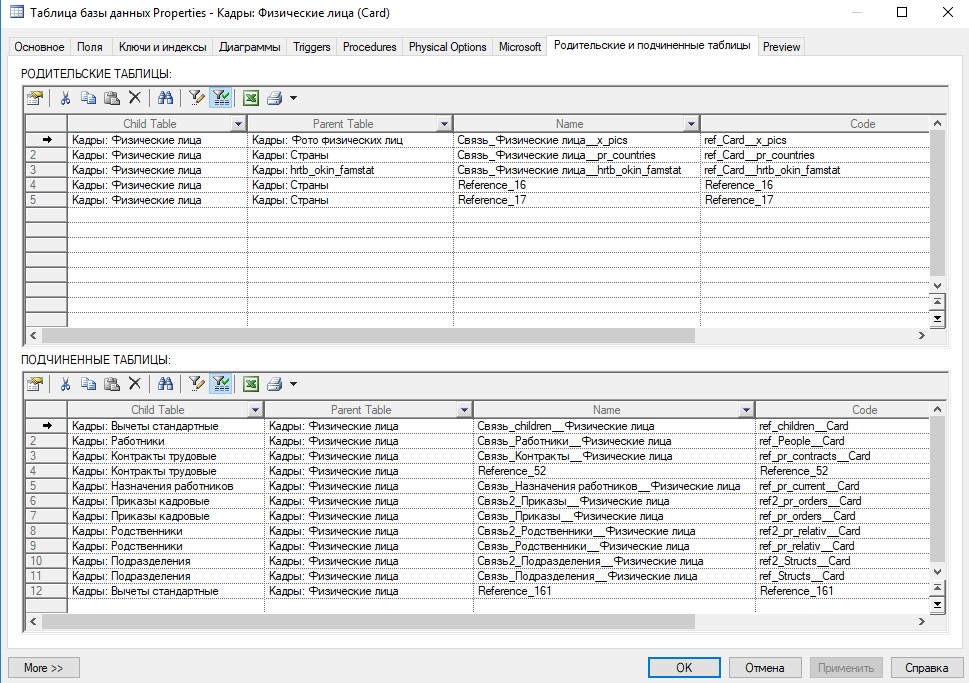
Task: Select the cell 'ref_People__Card'
Action: (842, 441)
